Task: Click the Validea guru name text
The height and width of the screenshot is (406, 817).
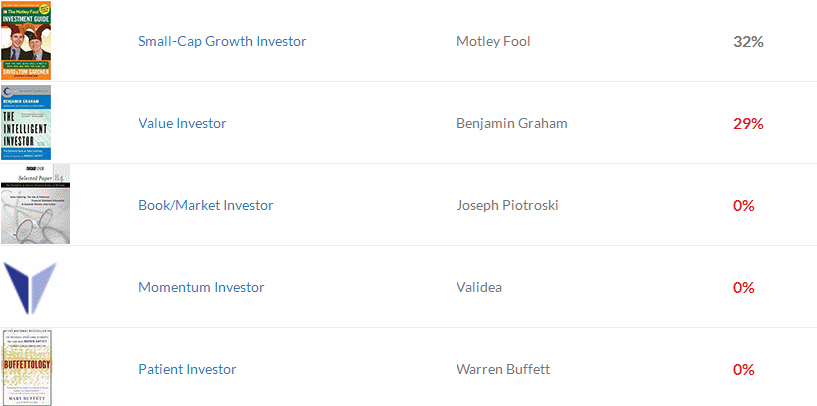Action: point(479,287)
